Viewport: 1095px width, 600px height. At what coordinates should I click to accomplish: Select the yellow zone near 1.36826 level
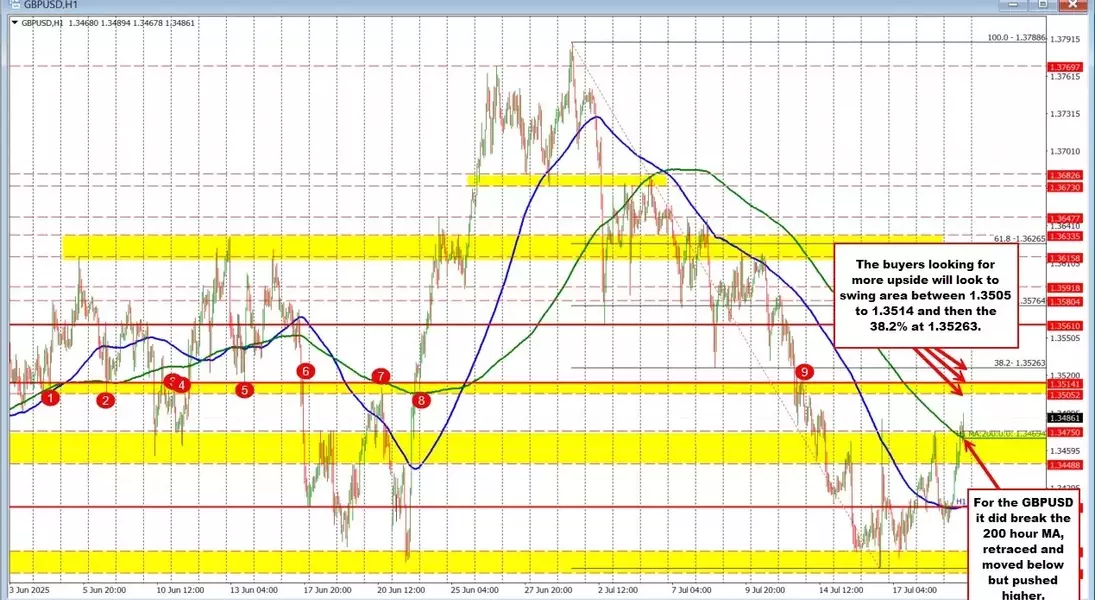[562, 180]
